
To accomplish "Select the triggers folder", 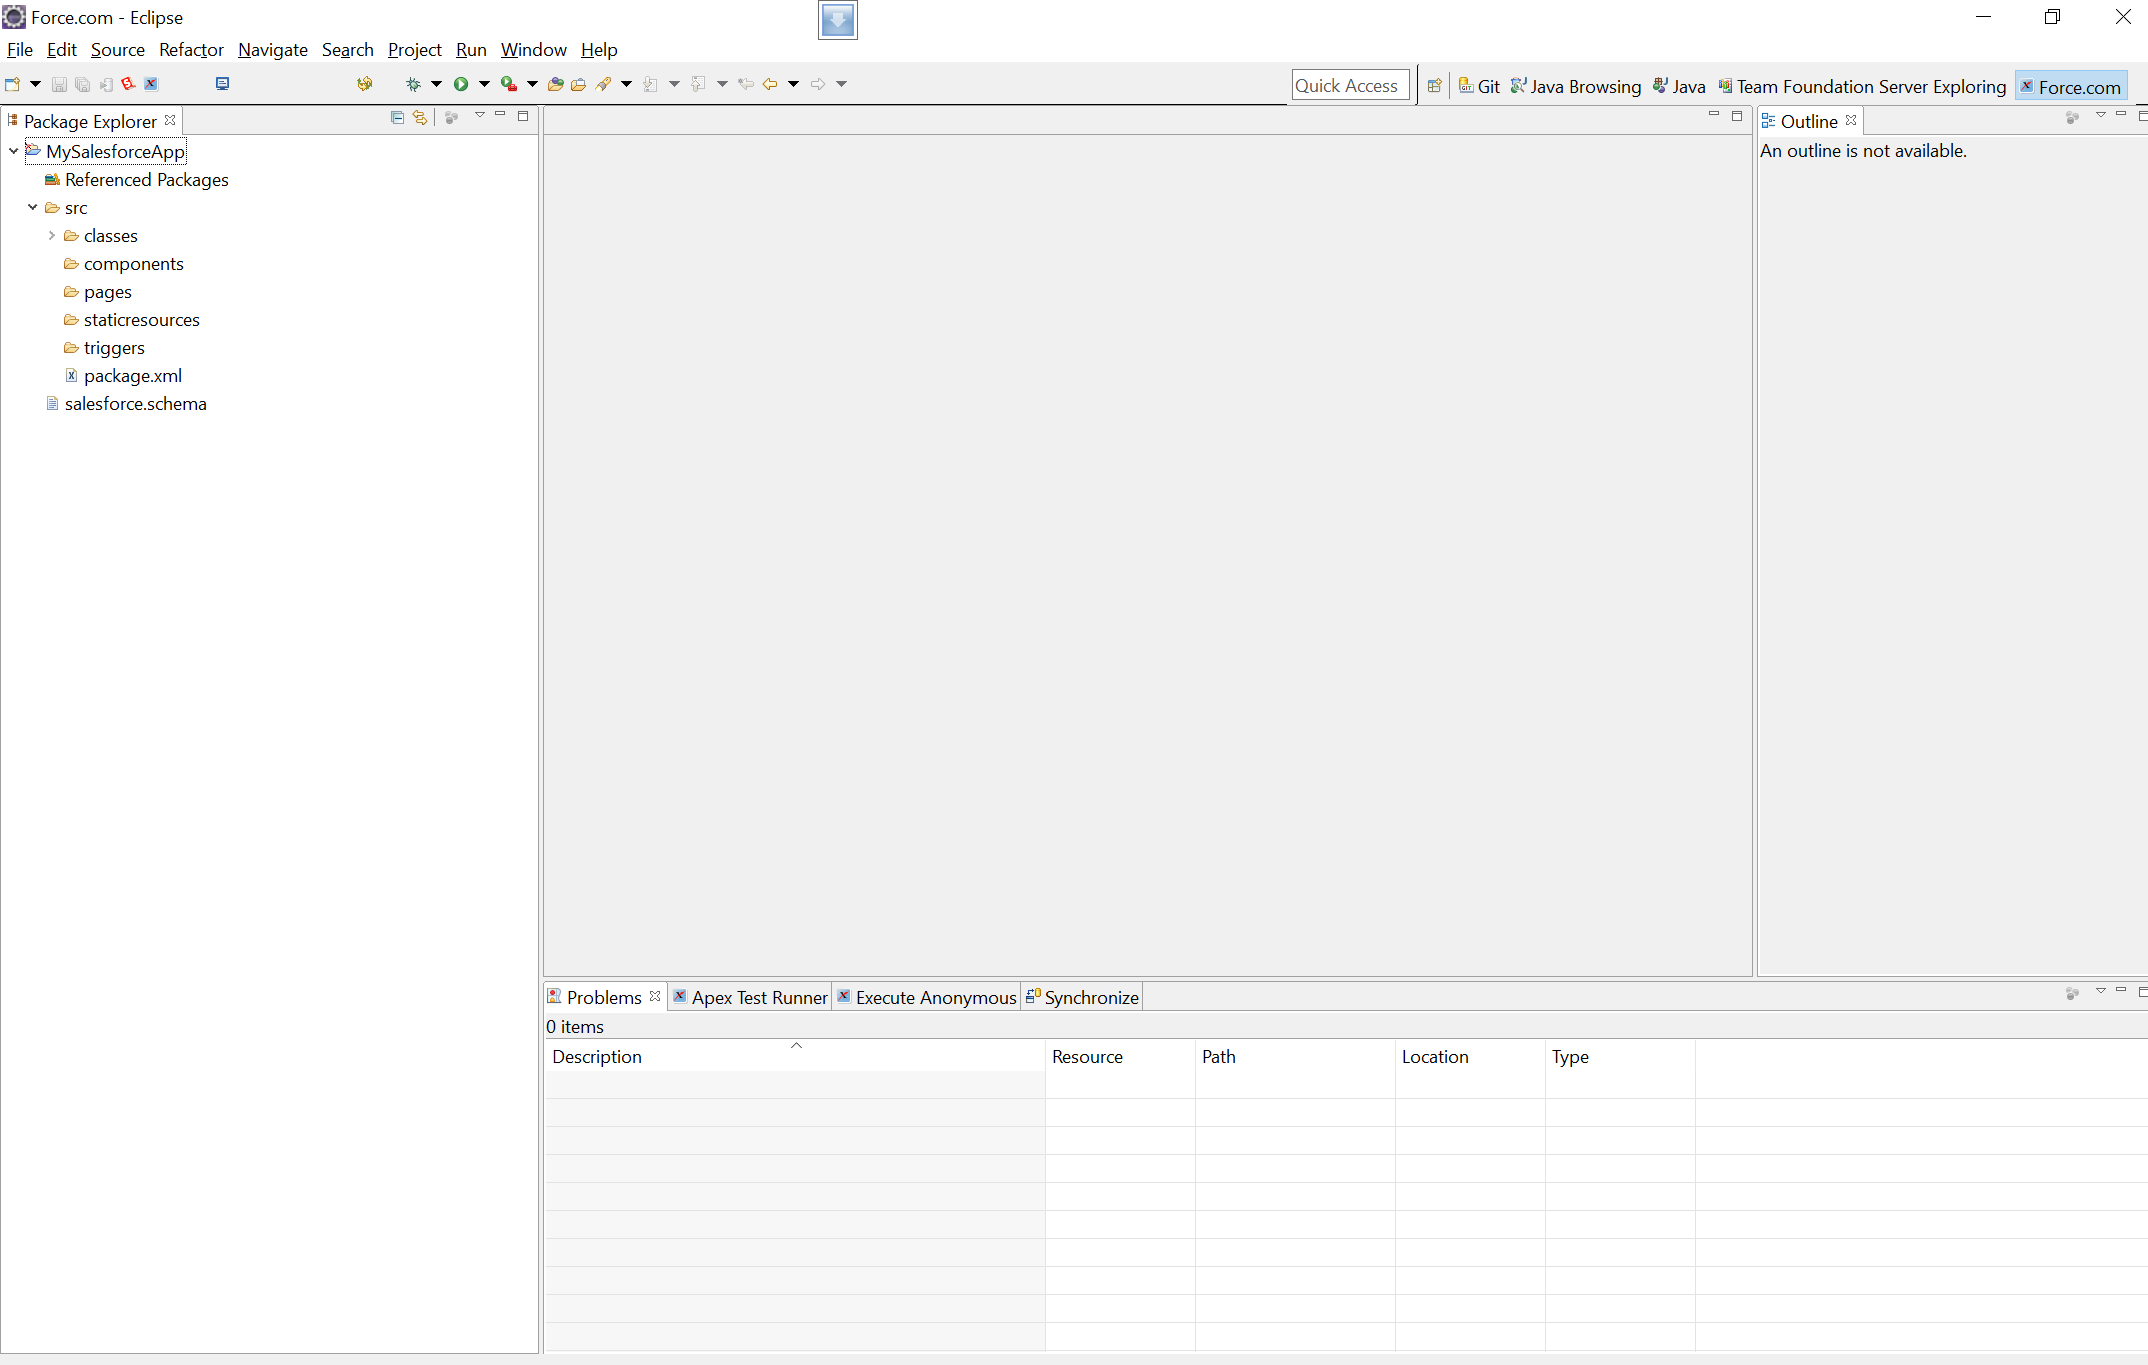I will click(104, 348).
